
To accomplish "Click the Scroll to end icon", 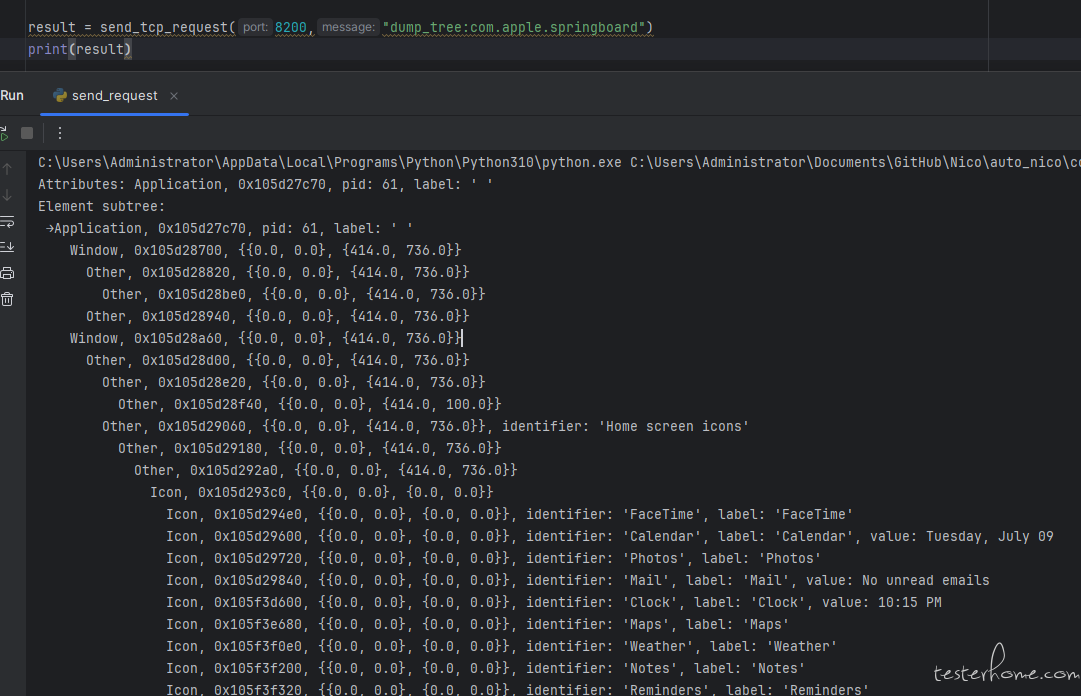I will tap(8, 247).
